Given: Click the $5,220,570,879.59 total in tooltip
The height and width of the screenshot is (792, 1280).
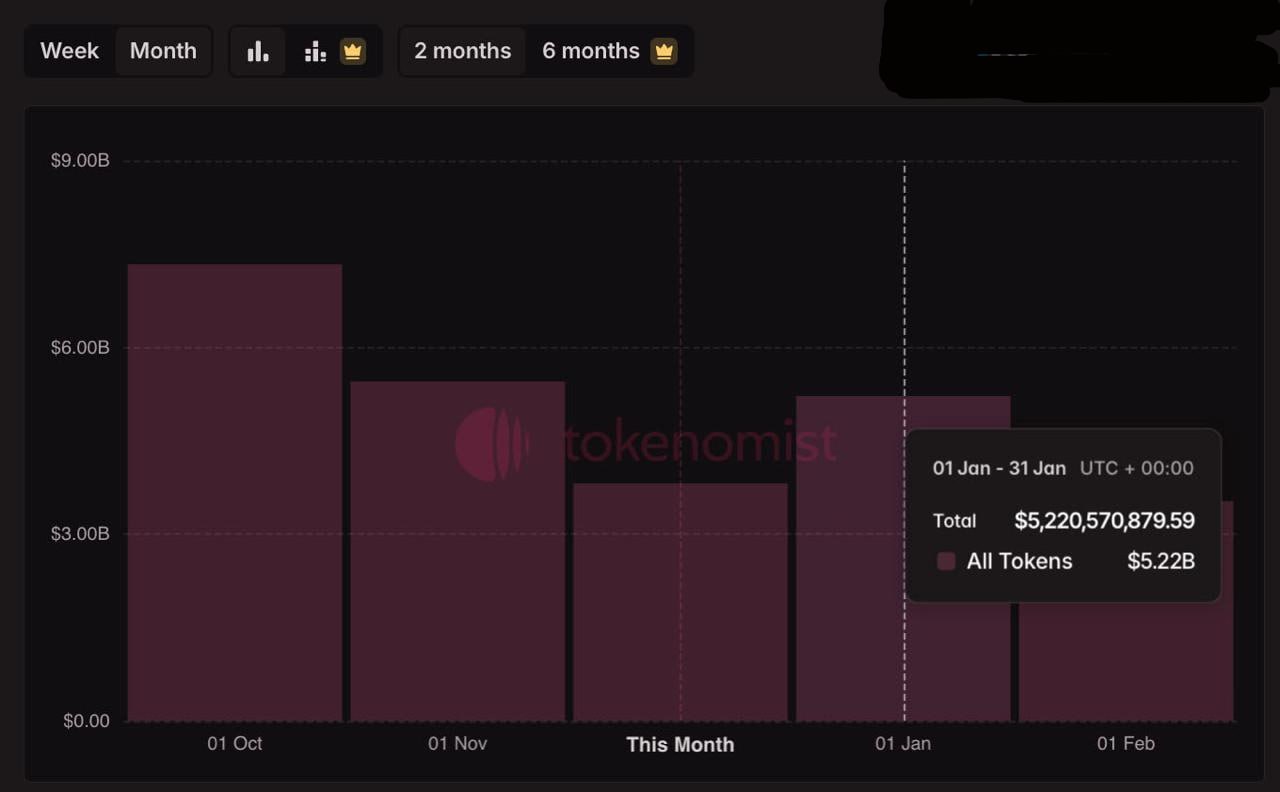Looking at the screenshot, I should (1104, 520).
